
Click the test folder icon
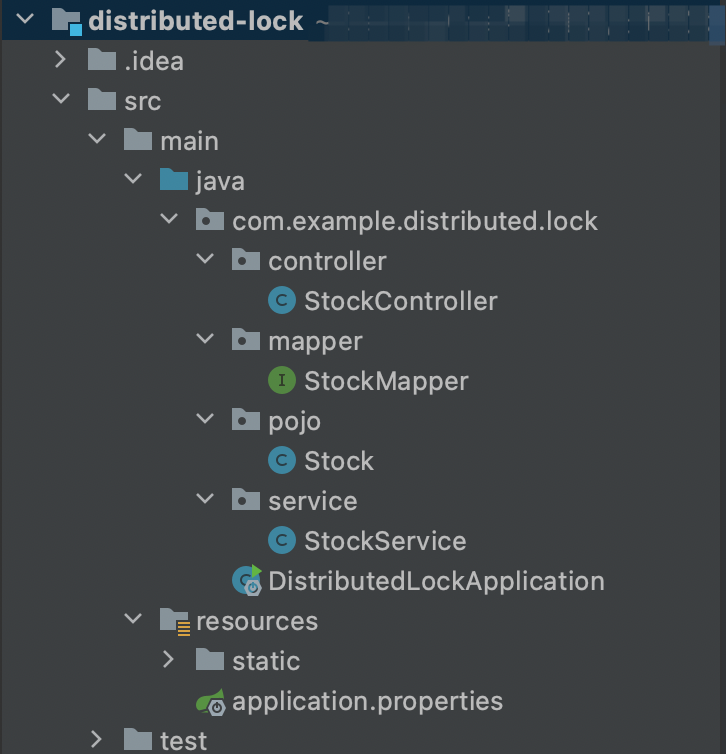[138, 740]
